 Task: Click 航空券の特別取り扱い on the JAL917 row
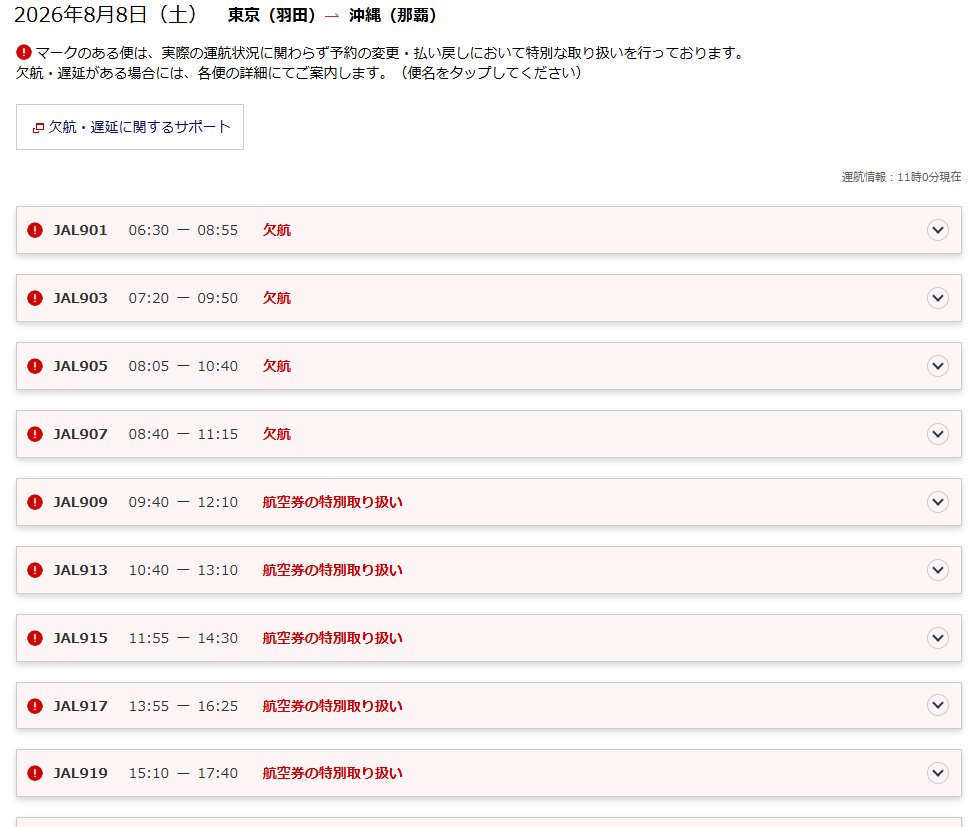[332, 706]
